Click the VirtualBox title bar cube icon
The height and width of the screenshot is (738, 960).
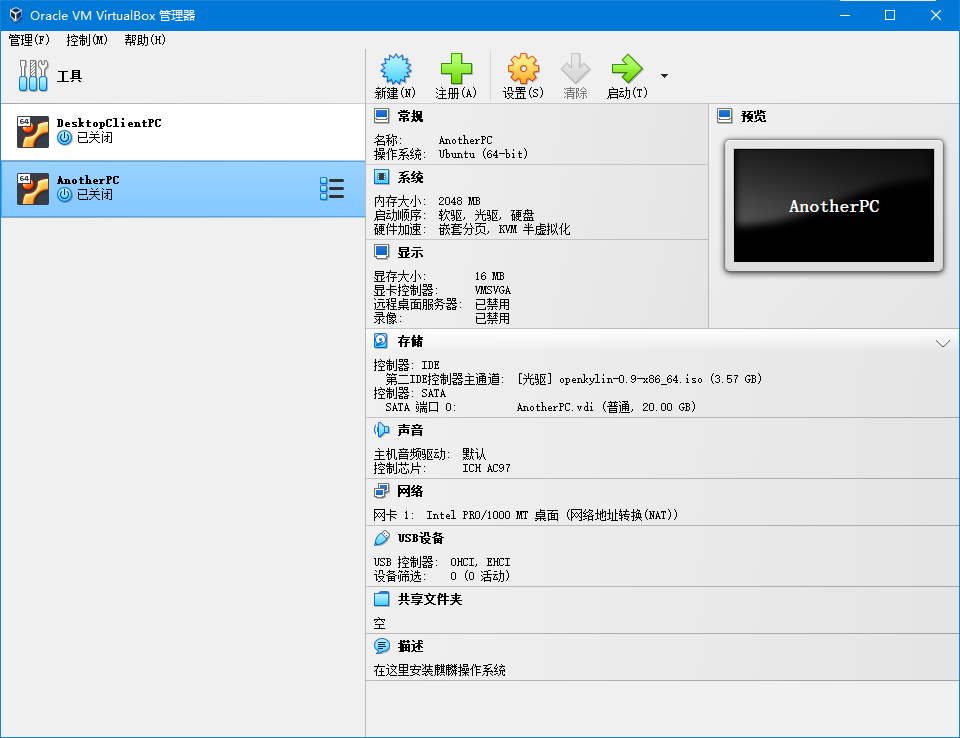(x=16, y=15)
